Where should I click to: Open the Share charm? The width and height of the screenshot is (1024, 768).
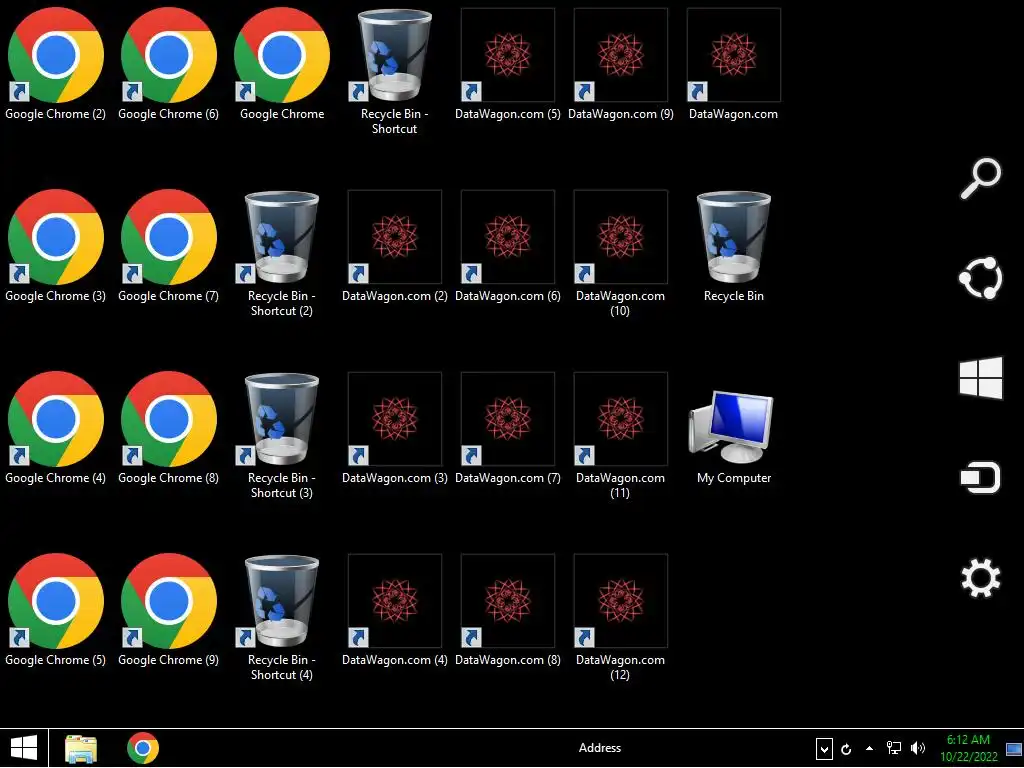click(980, 278)
